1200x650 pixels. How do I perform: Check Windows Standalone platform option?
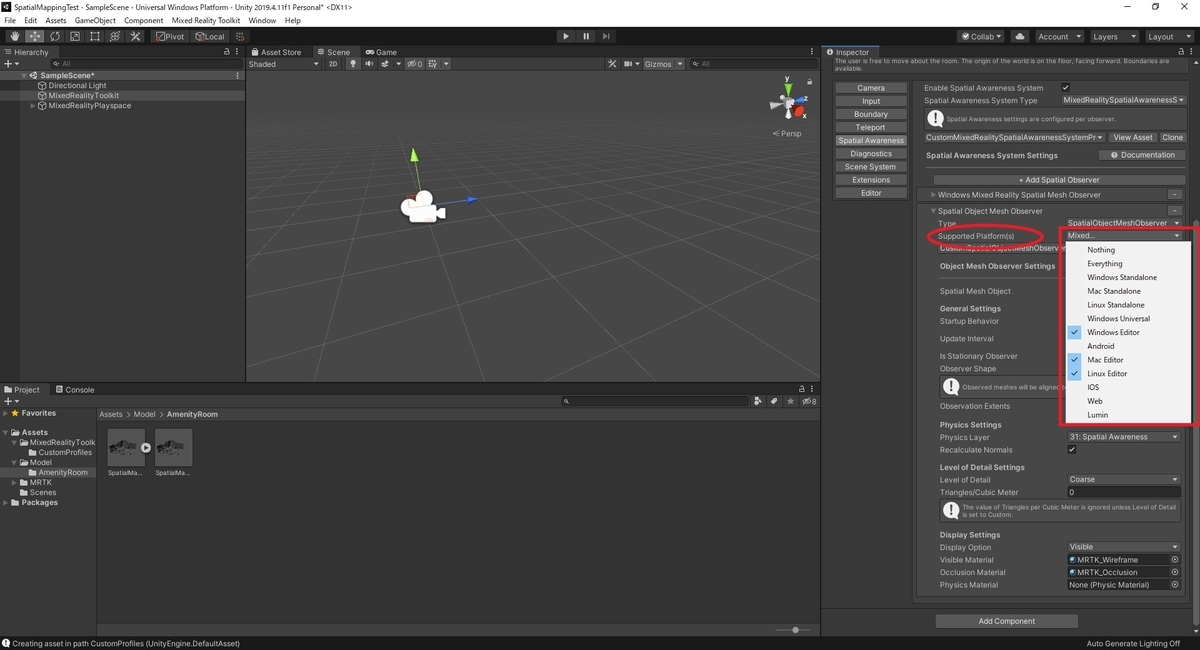pos(1128,277)
